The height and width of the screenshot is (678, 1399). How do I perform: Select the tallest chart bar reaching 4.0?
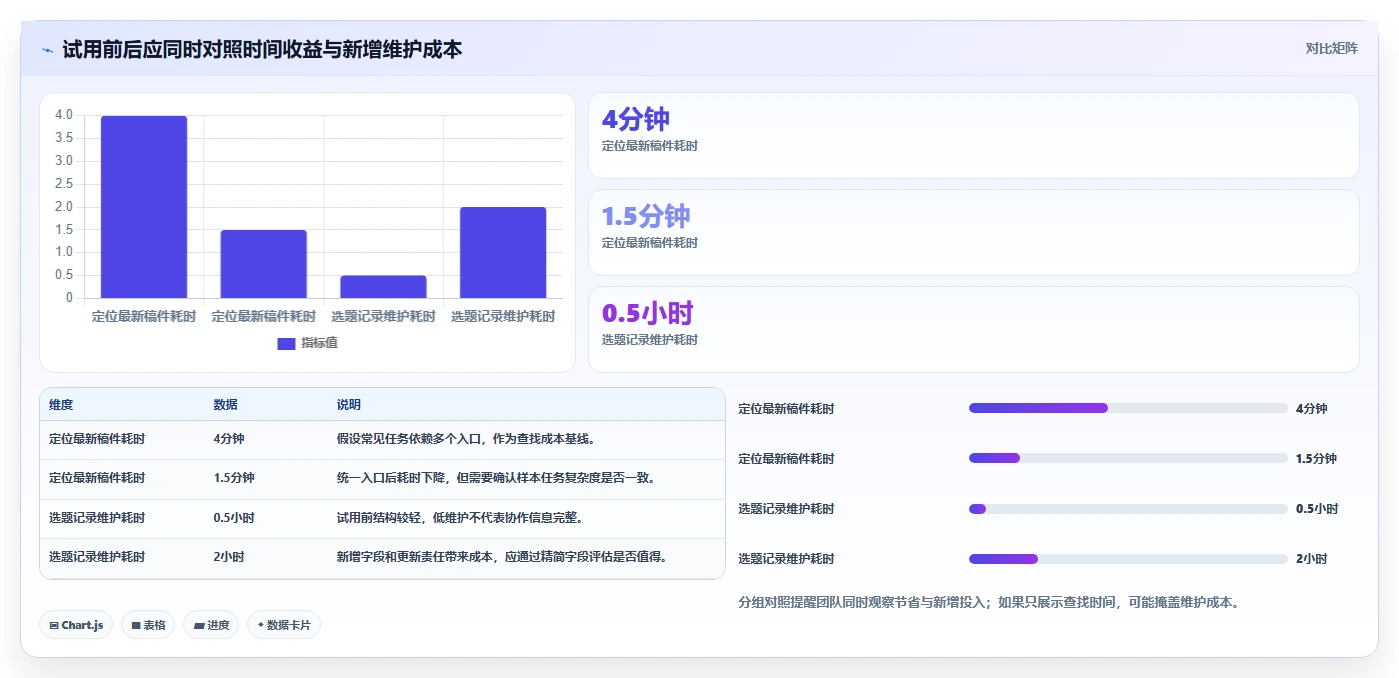[x=144, y=207]
